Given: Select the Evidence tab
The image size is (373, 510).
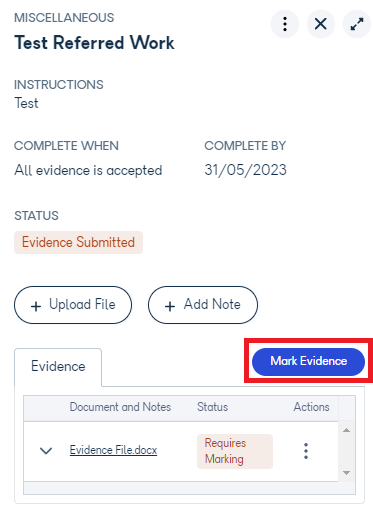Looking at the screenshot, I should coord(58,367).
